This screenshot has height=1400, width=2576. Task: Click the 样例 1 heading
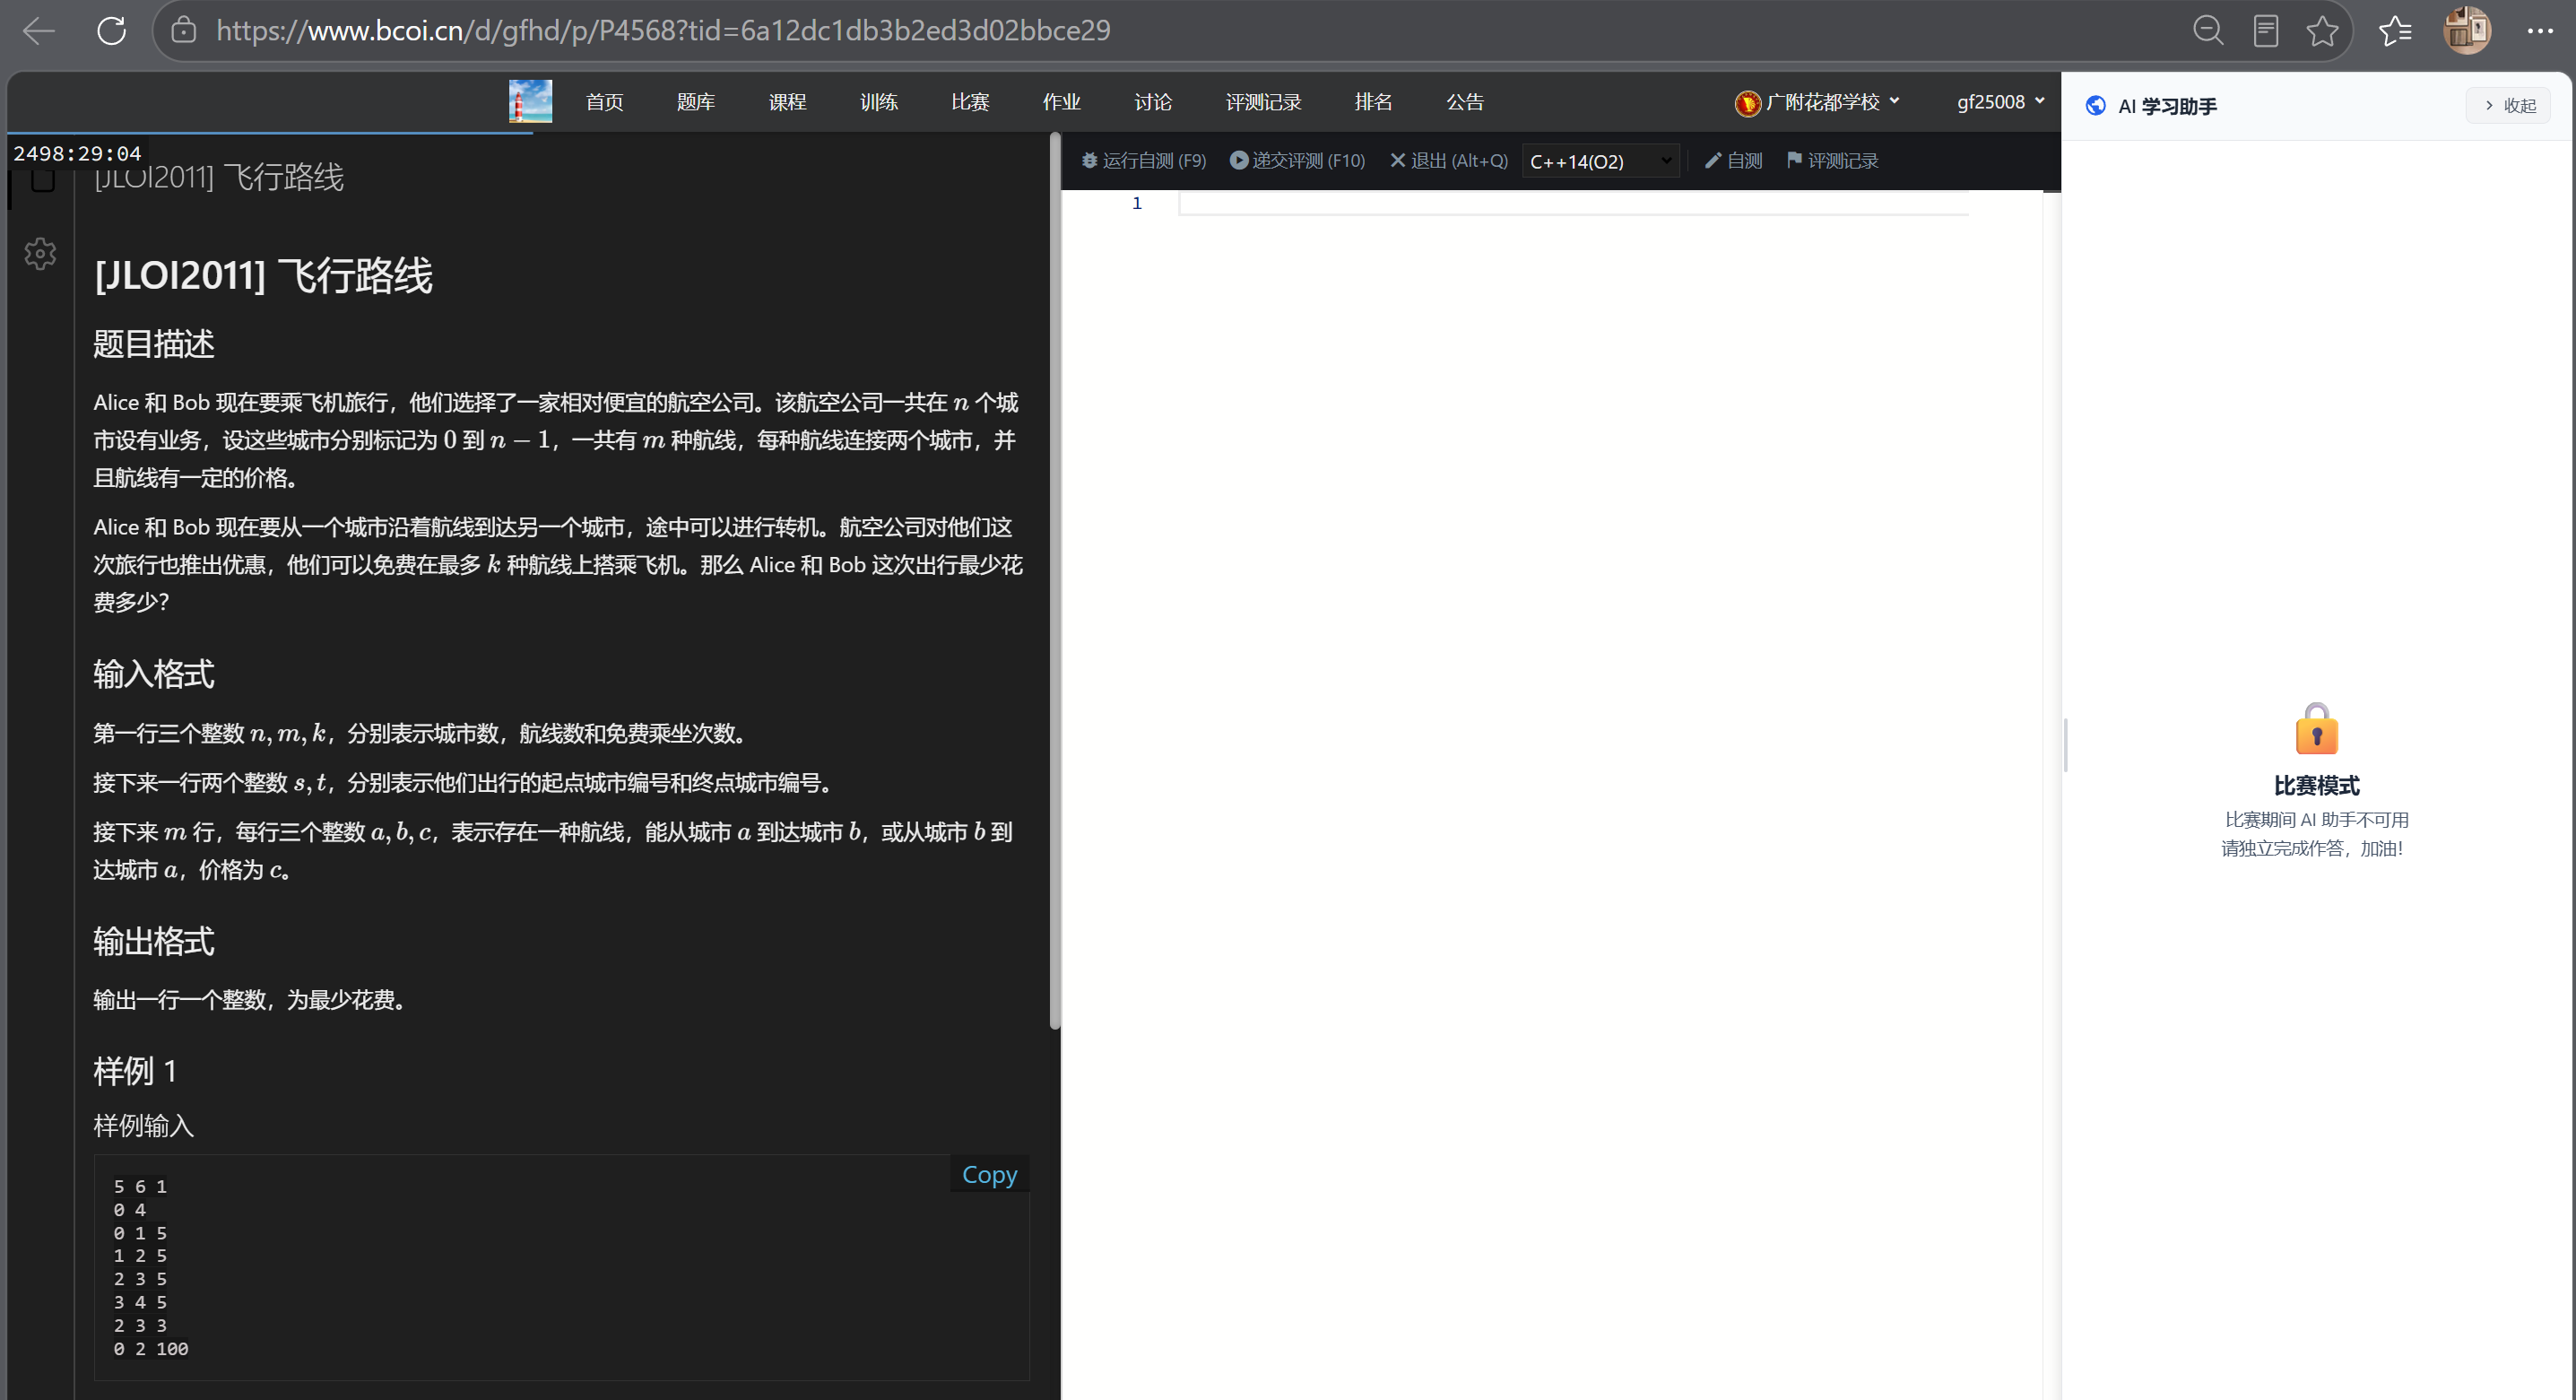[x=135, y=1071]
